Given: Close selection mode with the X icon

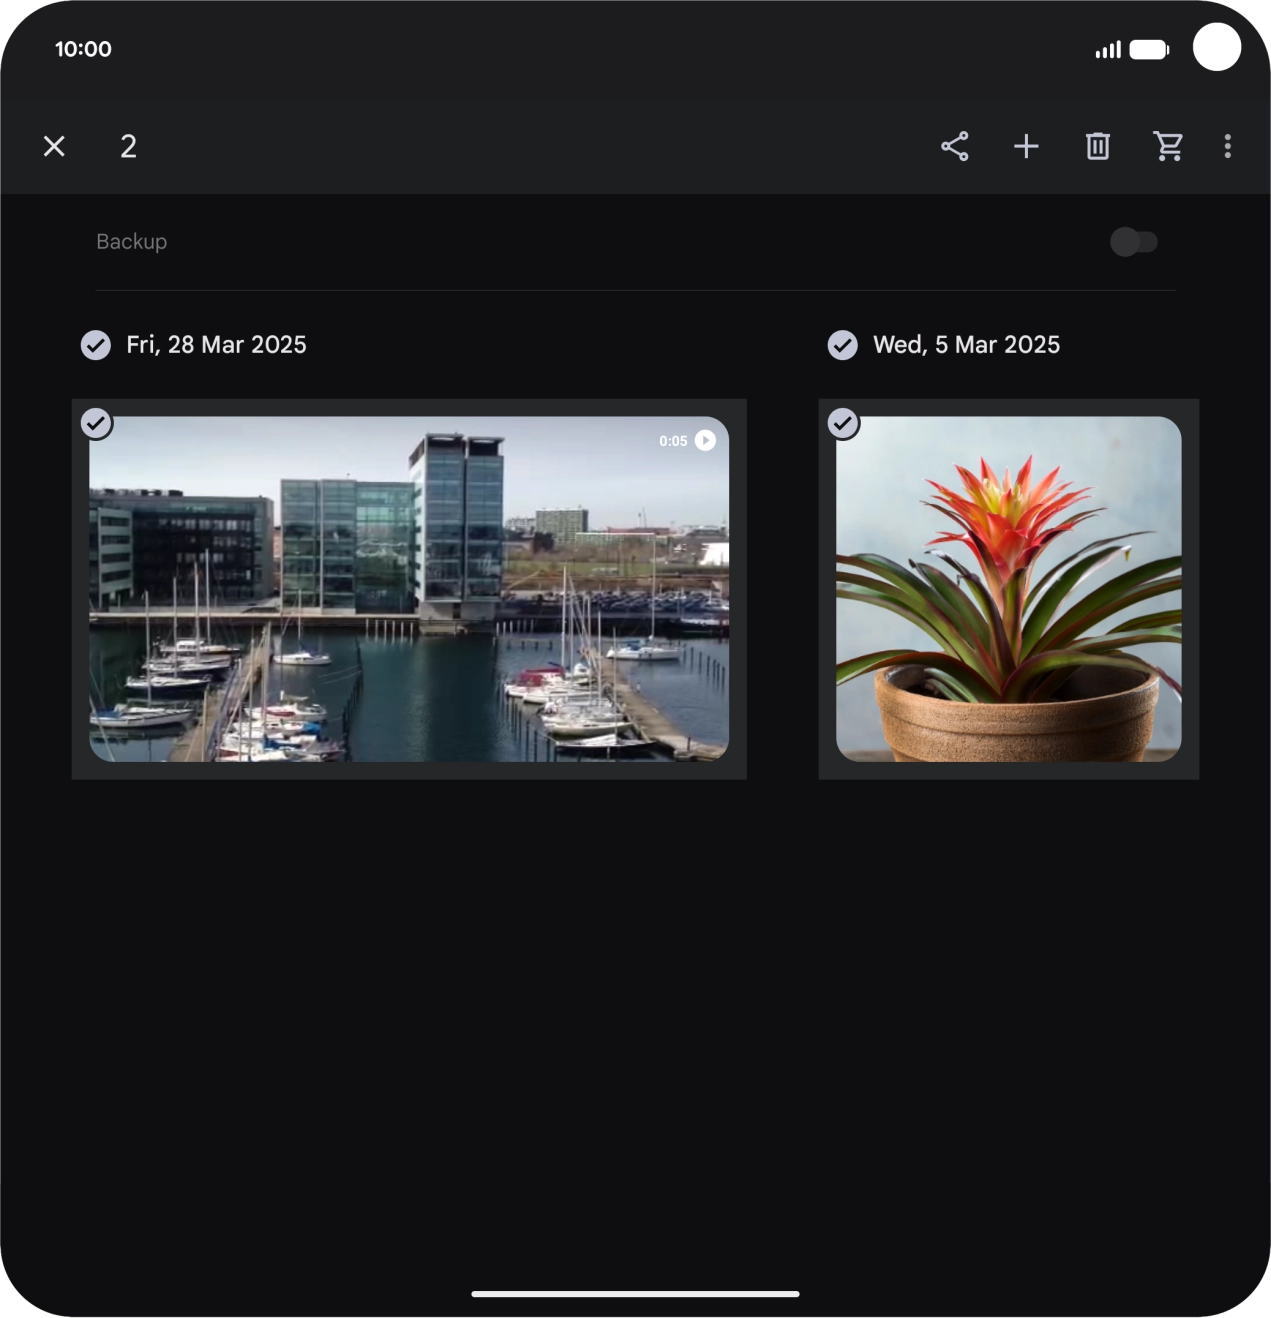Looking at the screenshot, I should (x=54, y=146).
